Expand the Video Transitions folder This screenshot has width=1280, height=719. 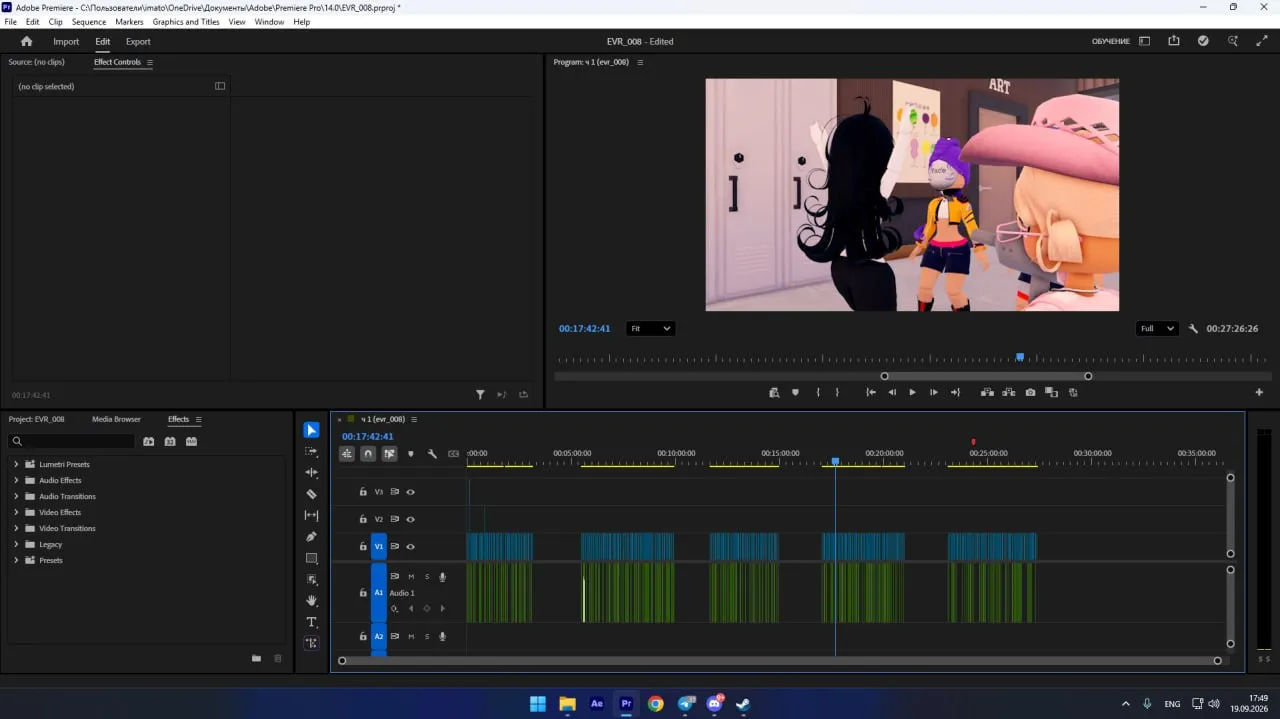[x=16, y=528]
